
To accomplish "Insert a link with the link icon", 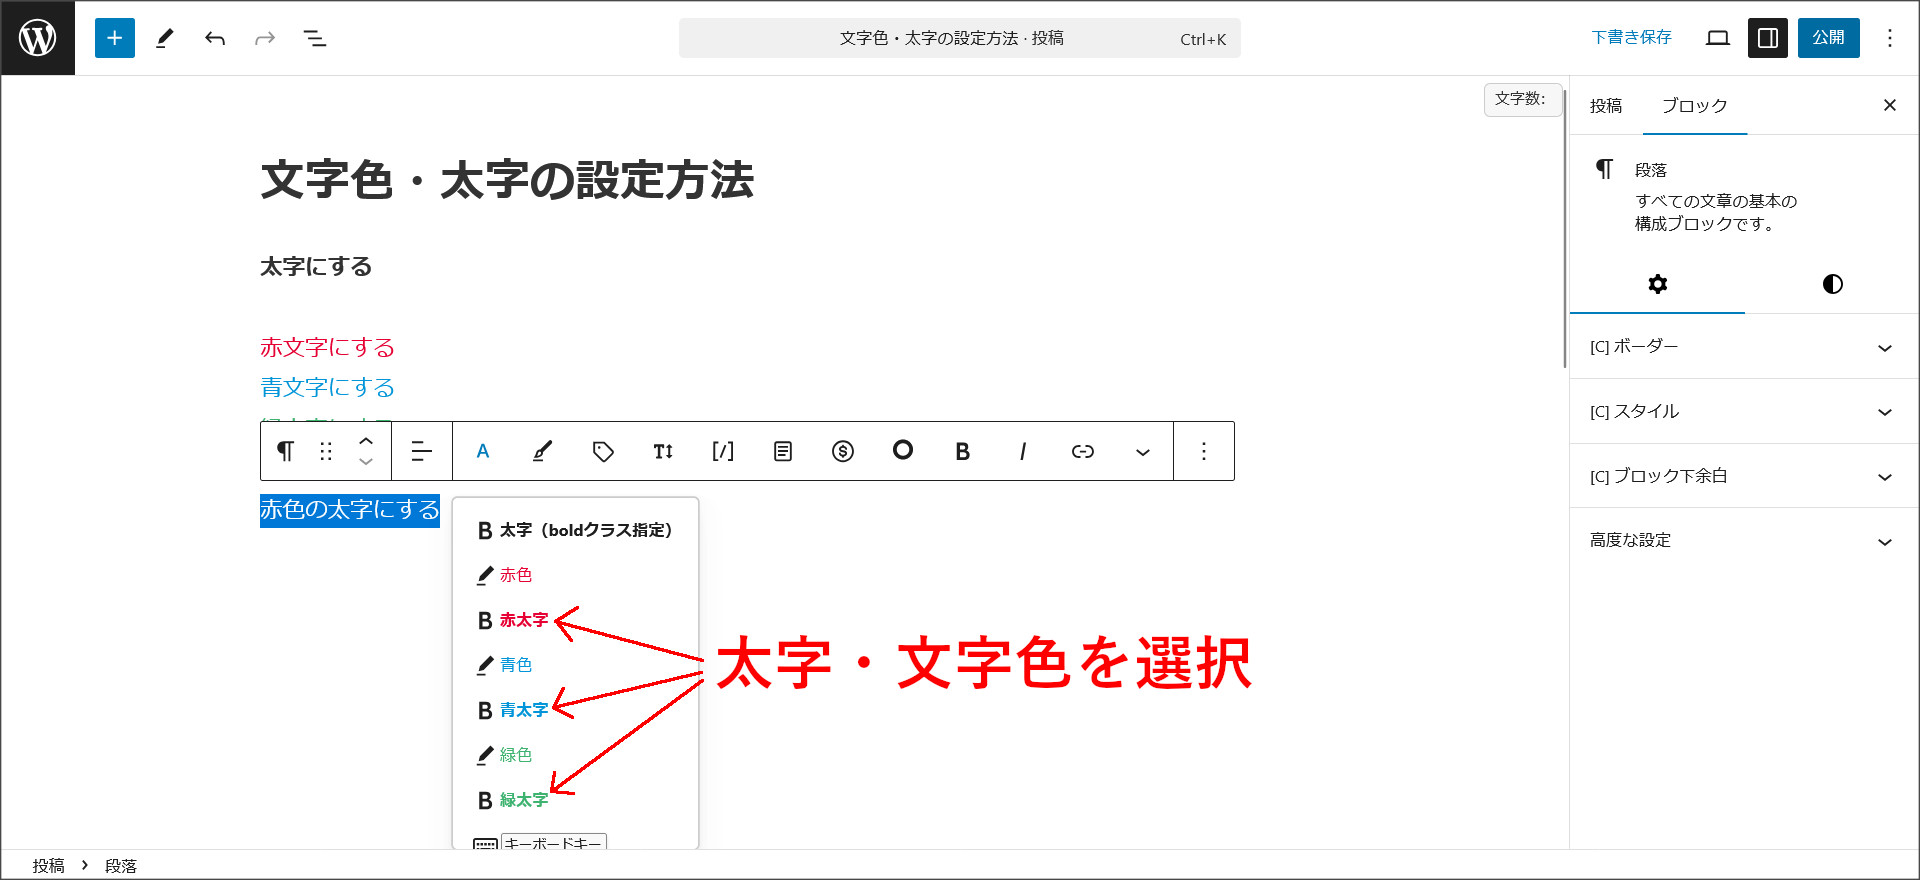I will click(x=1083, y=451).
